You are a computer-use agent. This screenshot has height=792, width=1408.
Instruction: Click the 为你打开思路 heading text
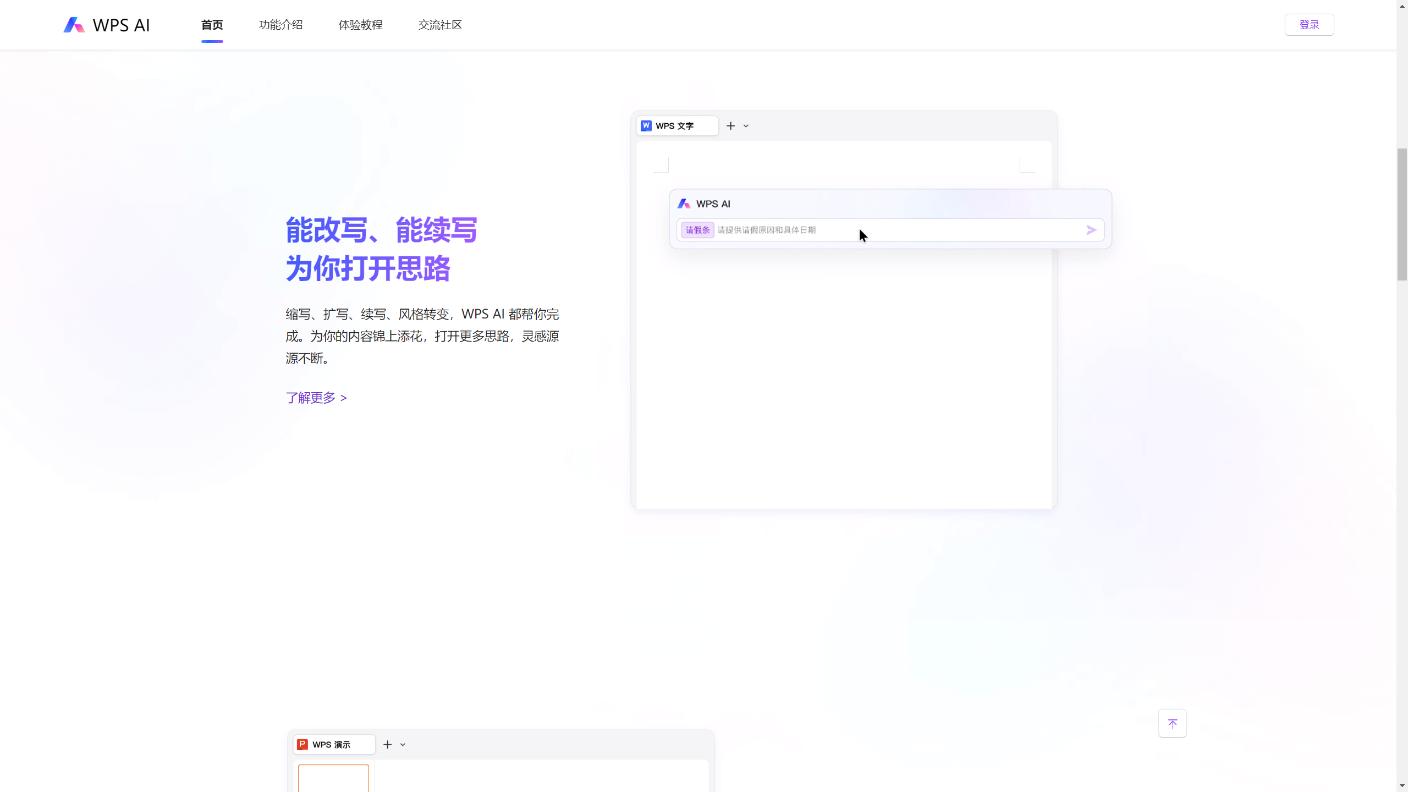pos(368,269)
